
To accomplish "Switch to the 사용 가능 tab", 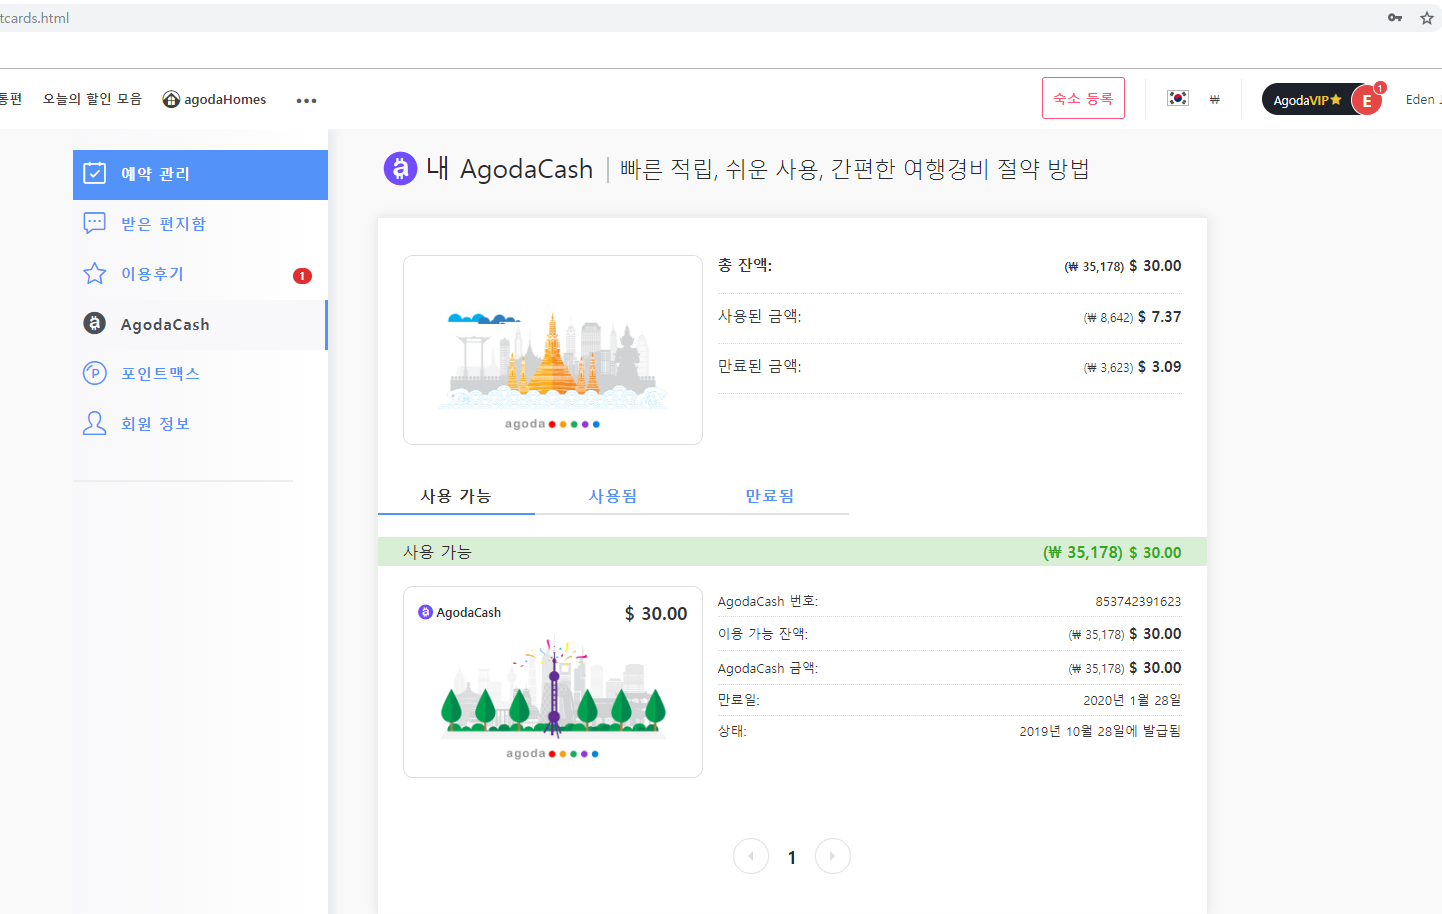I will tap(456, 496).
